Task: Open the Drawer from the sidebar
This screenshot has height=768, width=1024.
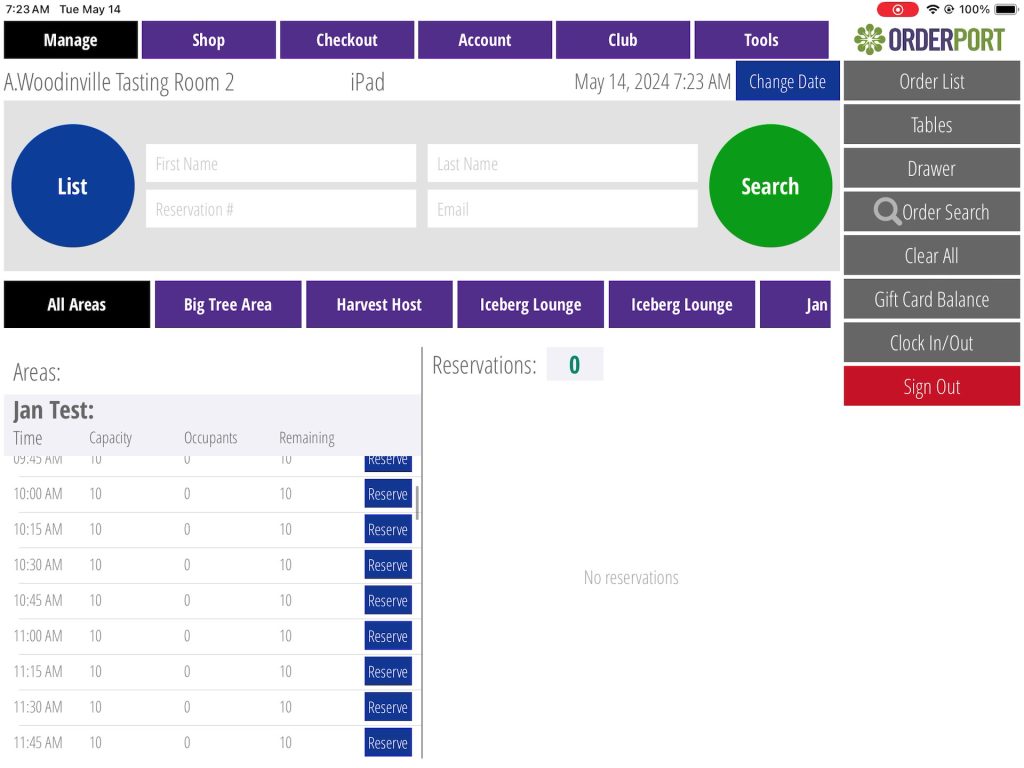Action: coord(931,169)
